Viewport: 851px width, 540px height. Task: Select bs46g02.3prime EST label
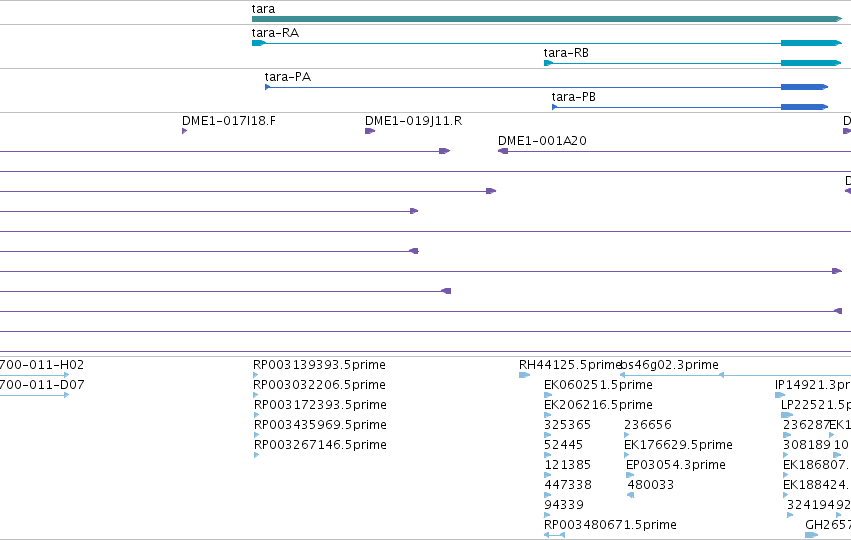click(x=670, y=365)
